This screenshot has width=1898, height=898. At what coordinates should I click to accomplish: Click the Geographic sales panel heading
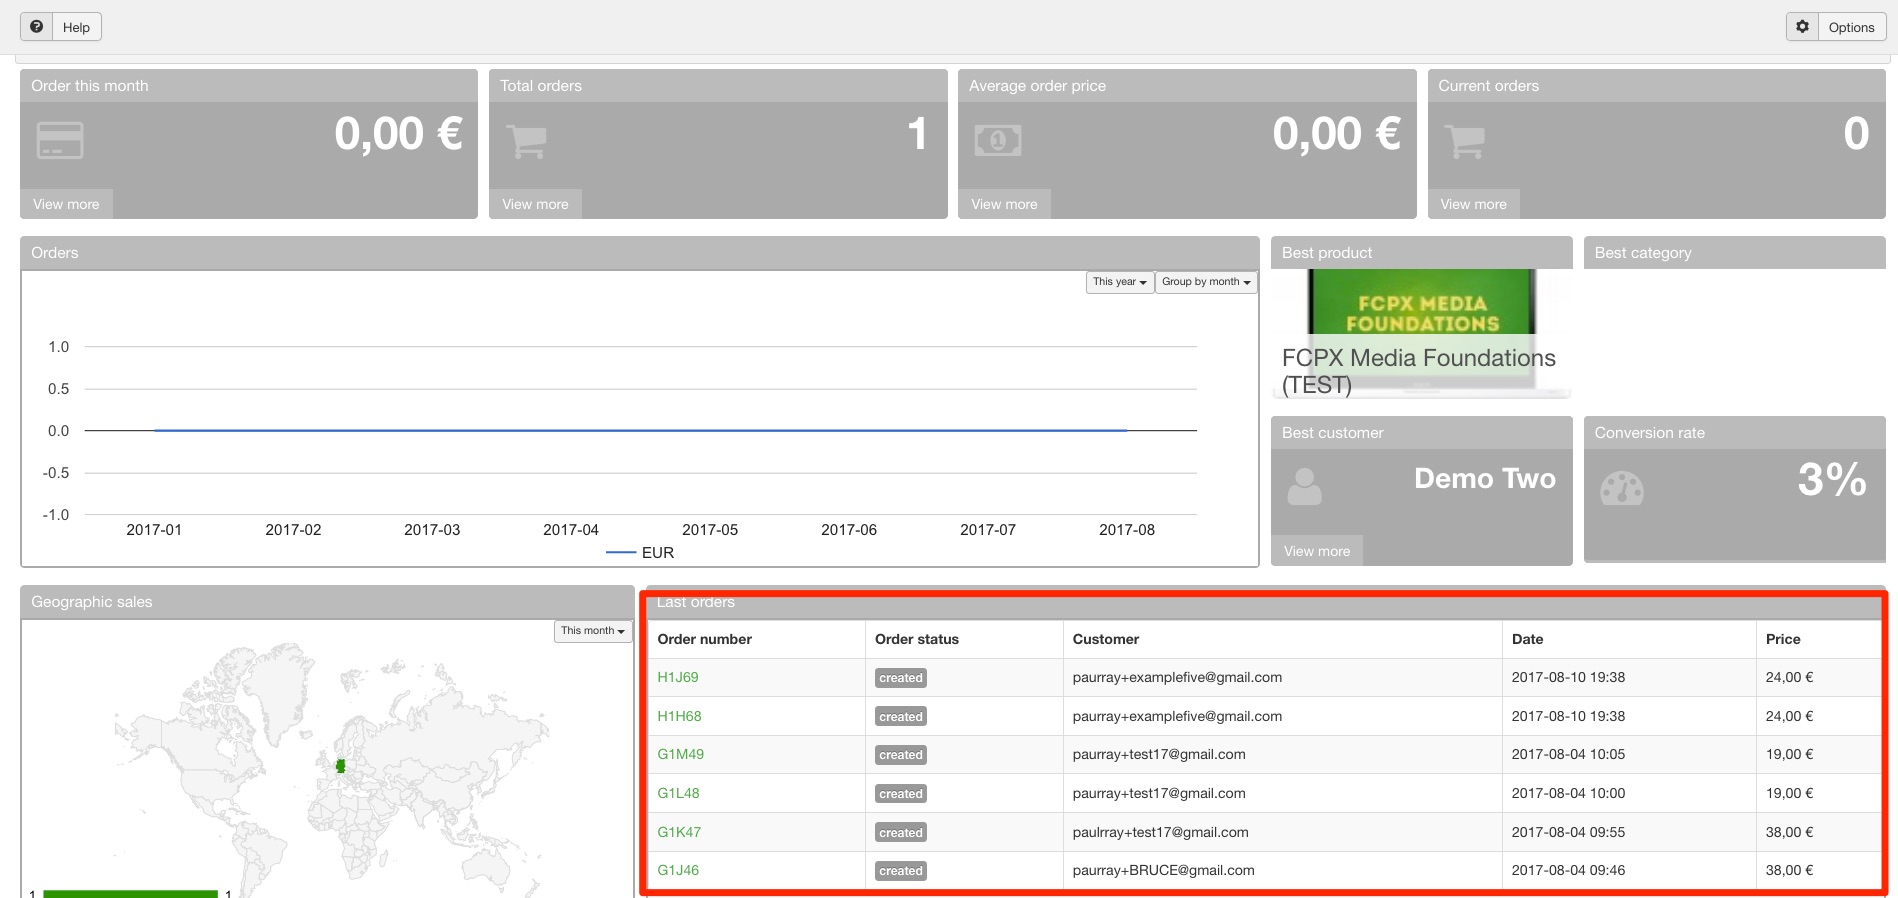92,602
